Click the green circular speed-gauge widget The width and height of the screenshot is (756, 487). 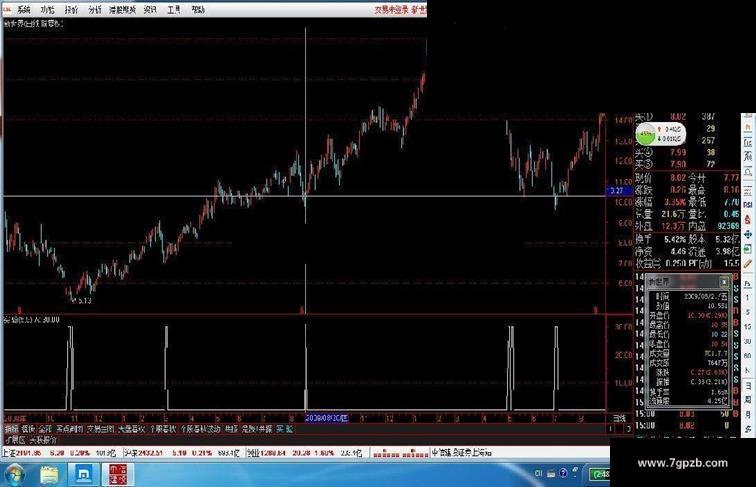tap(645, 134)
